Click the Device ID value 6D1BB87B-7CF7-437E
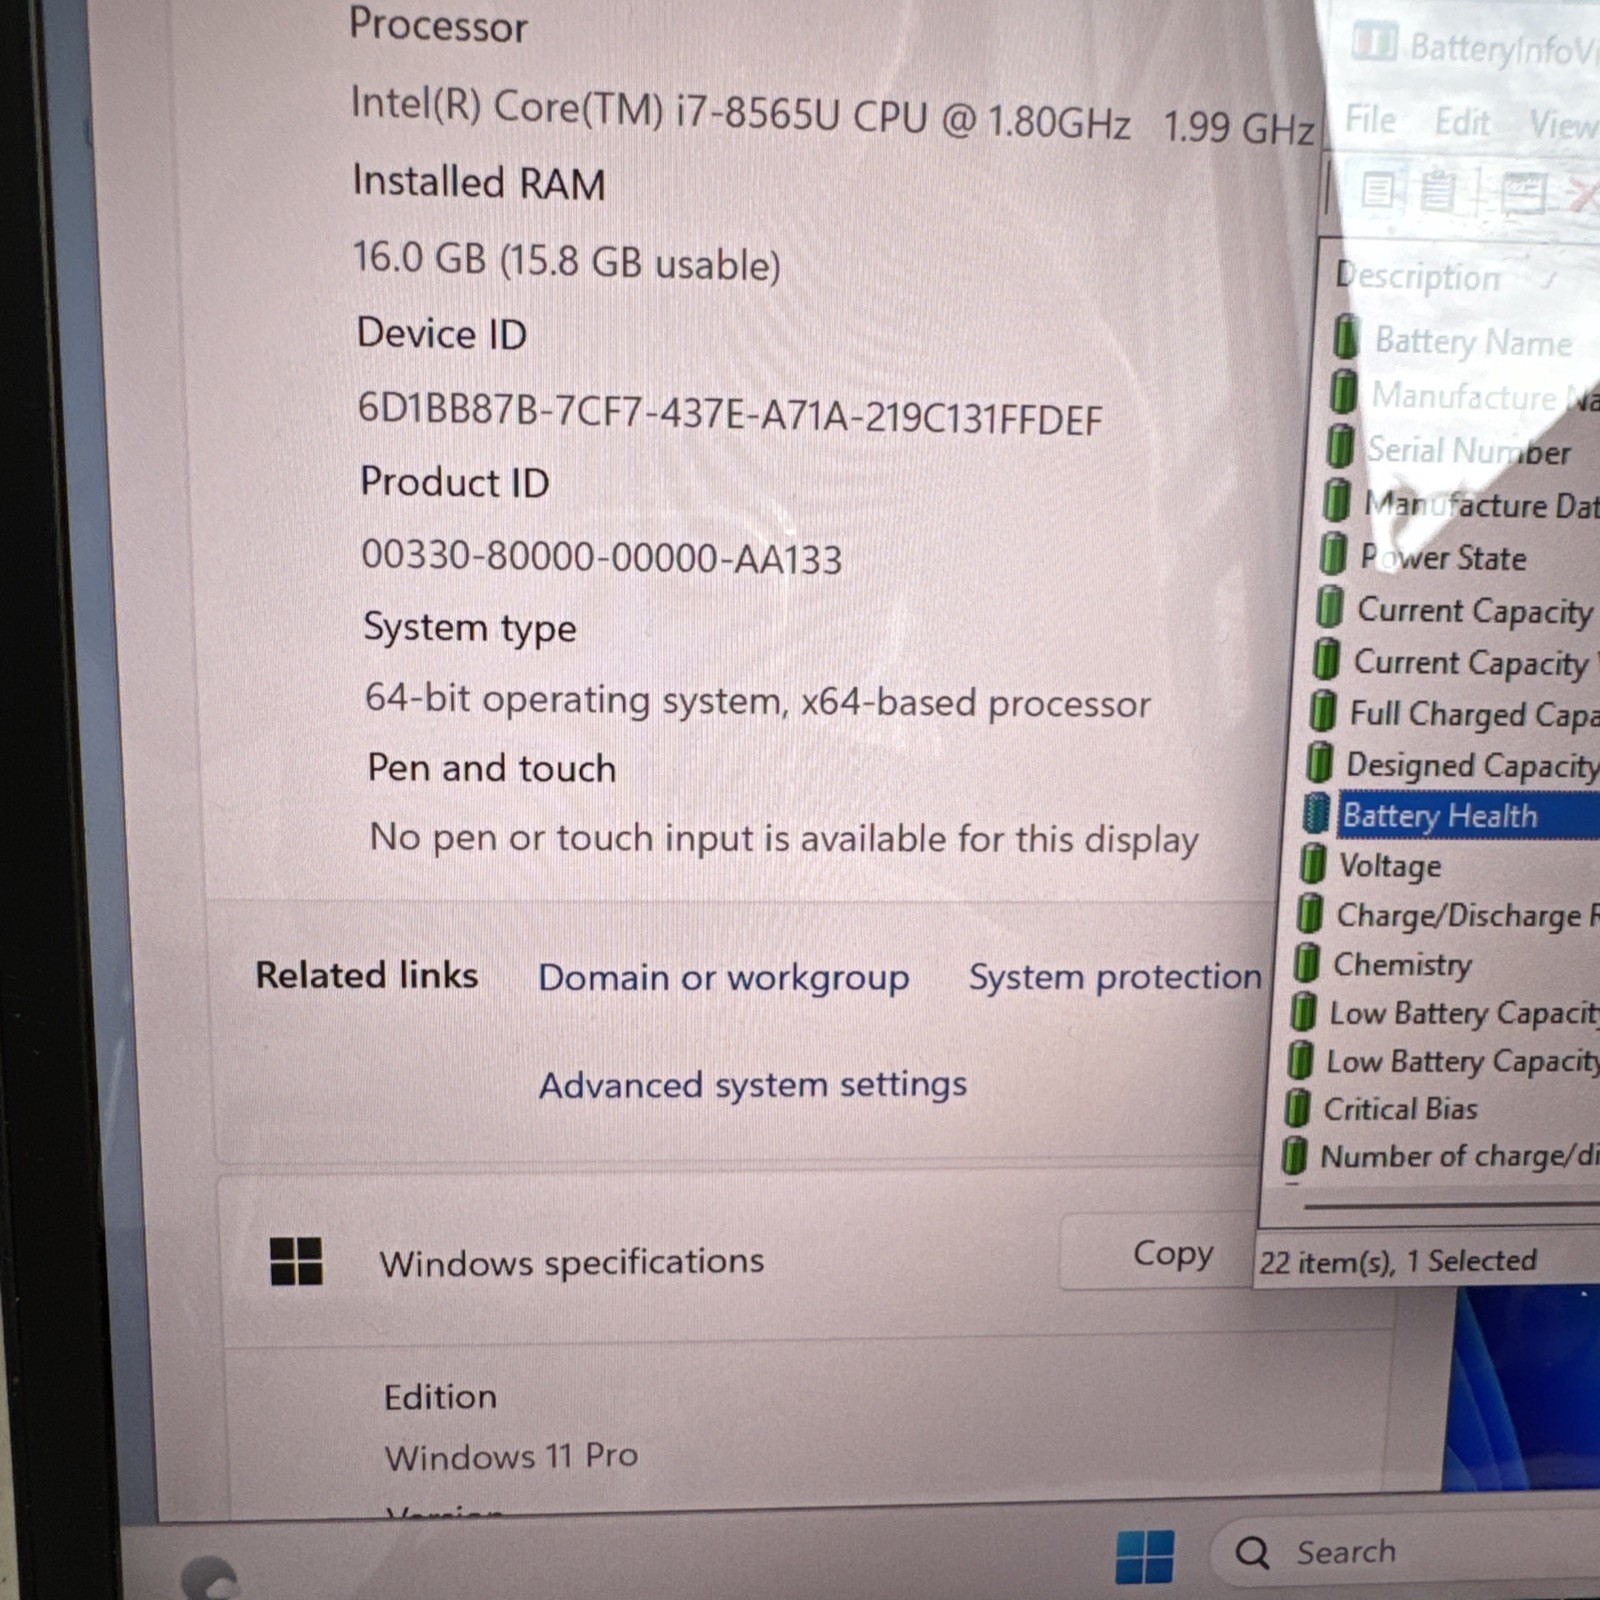This screenshot has height=1600, width=1600. click(x=730, y=413)
